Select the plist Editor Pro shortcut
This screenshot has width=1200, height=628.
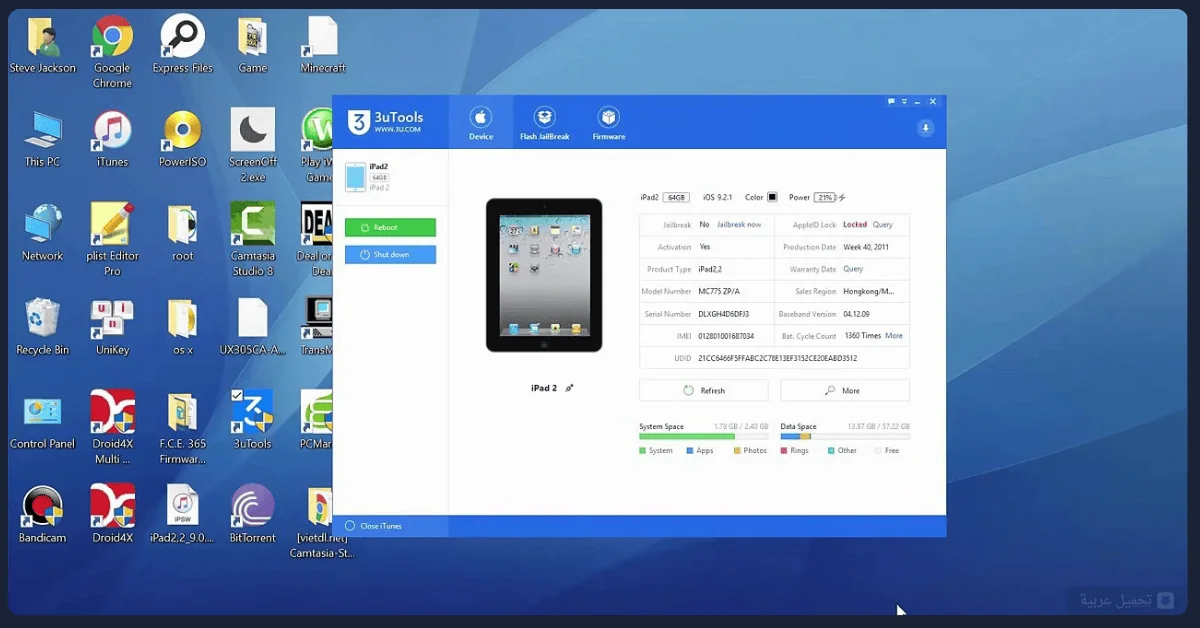[112, 240]
